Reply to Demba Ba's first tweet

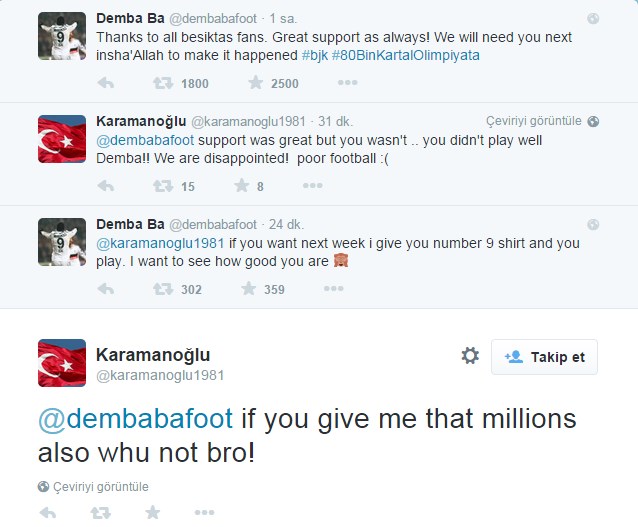pos(106,83)
